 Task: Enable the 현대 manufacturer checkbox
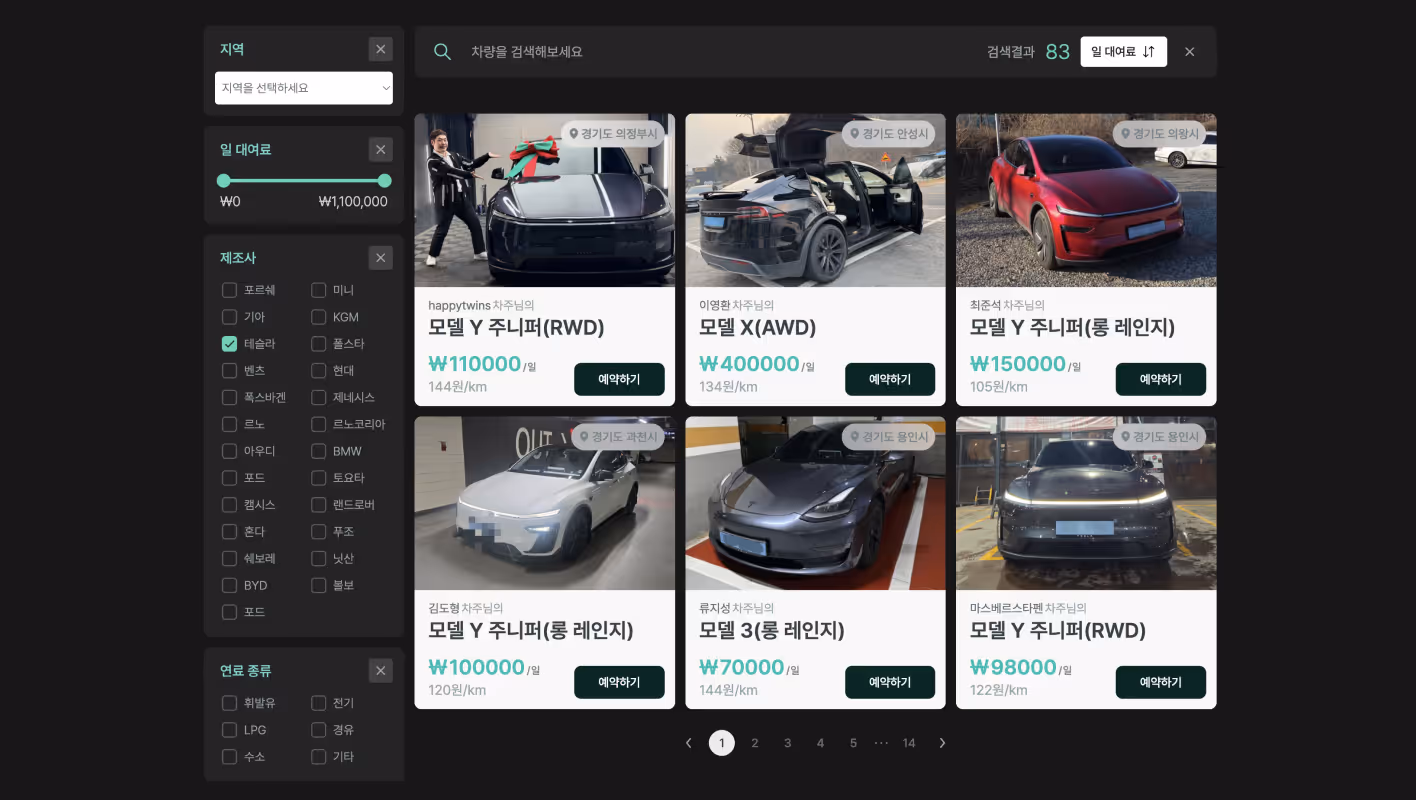pos(318,371)
